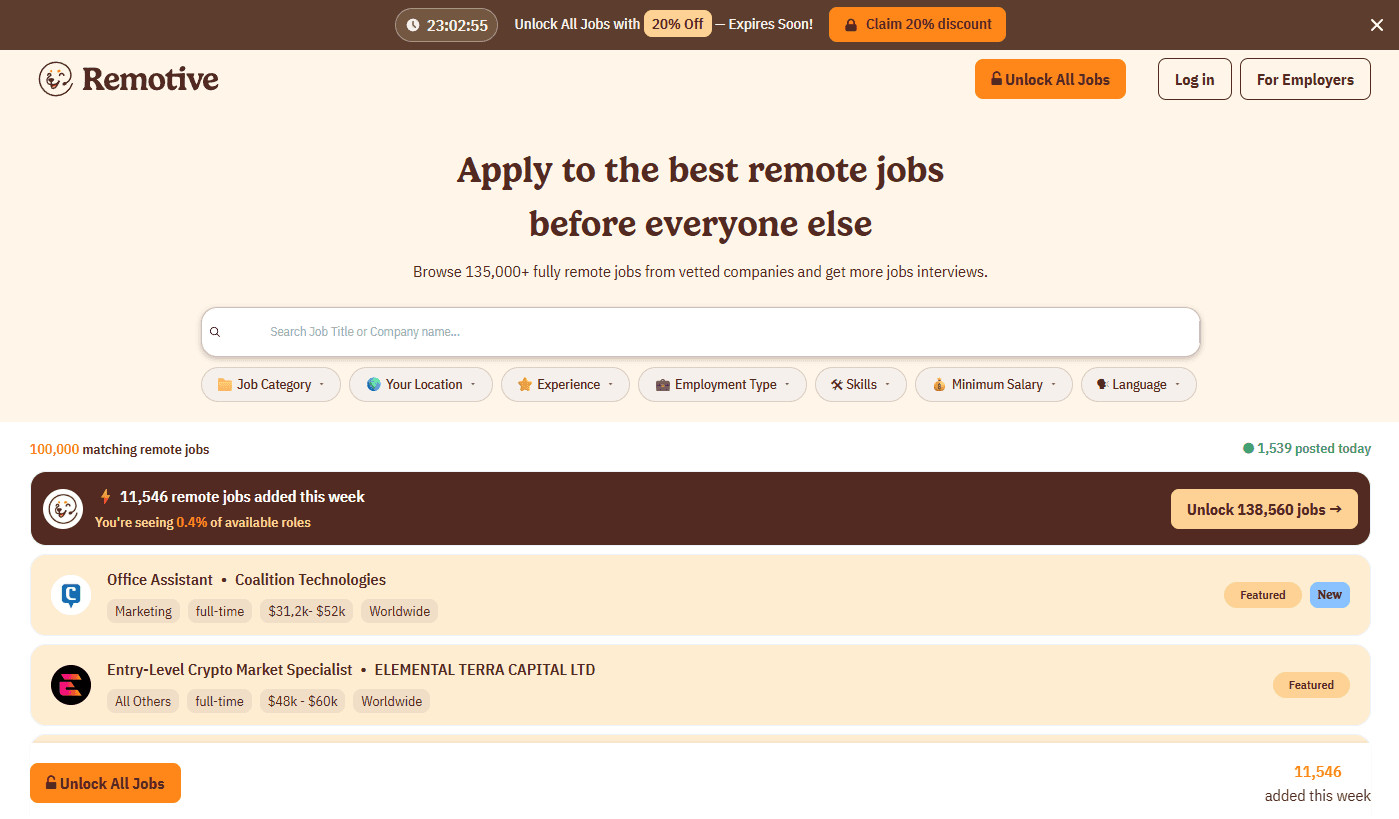Click Worldwide tag on Office Assistant row

(x=400, y=611)
